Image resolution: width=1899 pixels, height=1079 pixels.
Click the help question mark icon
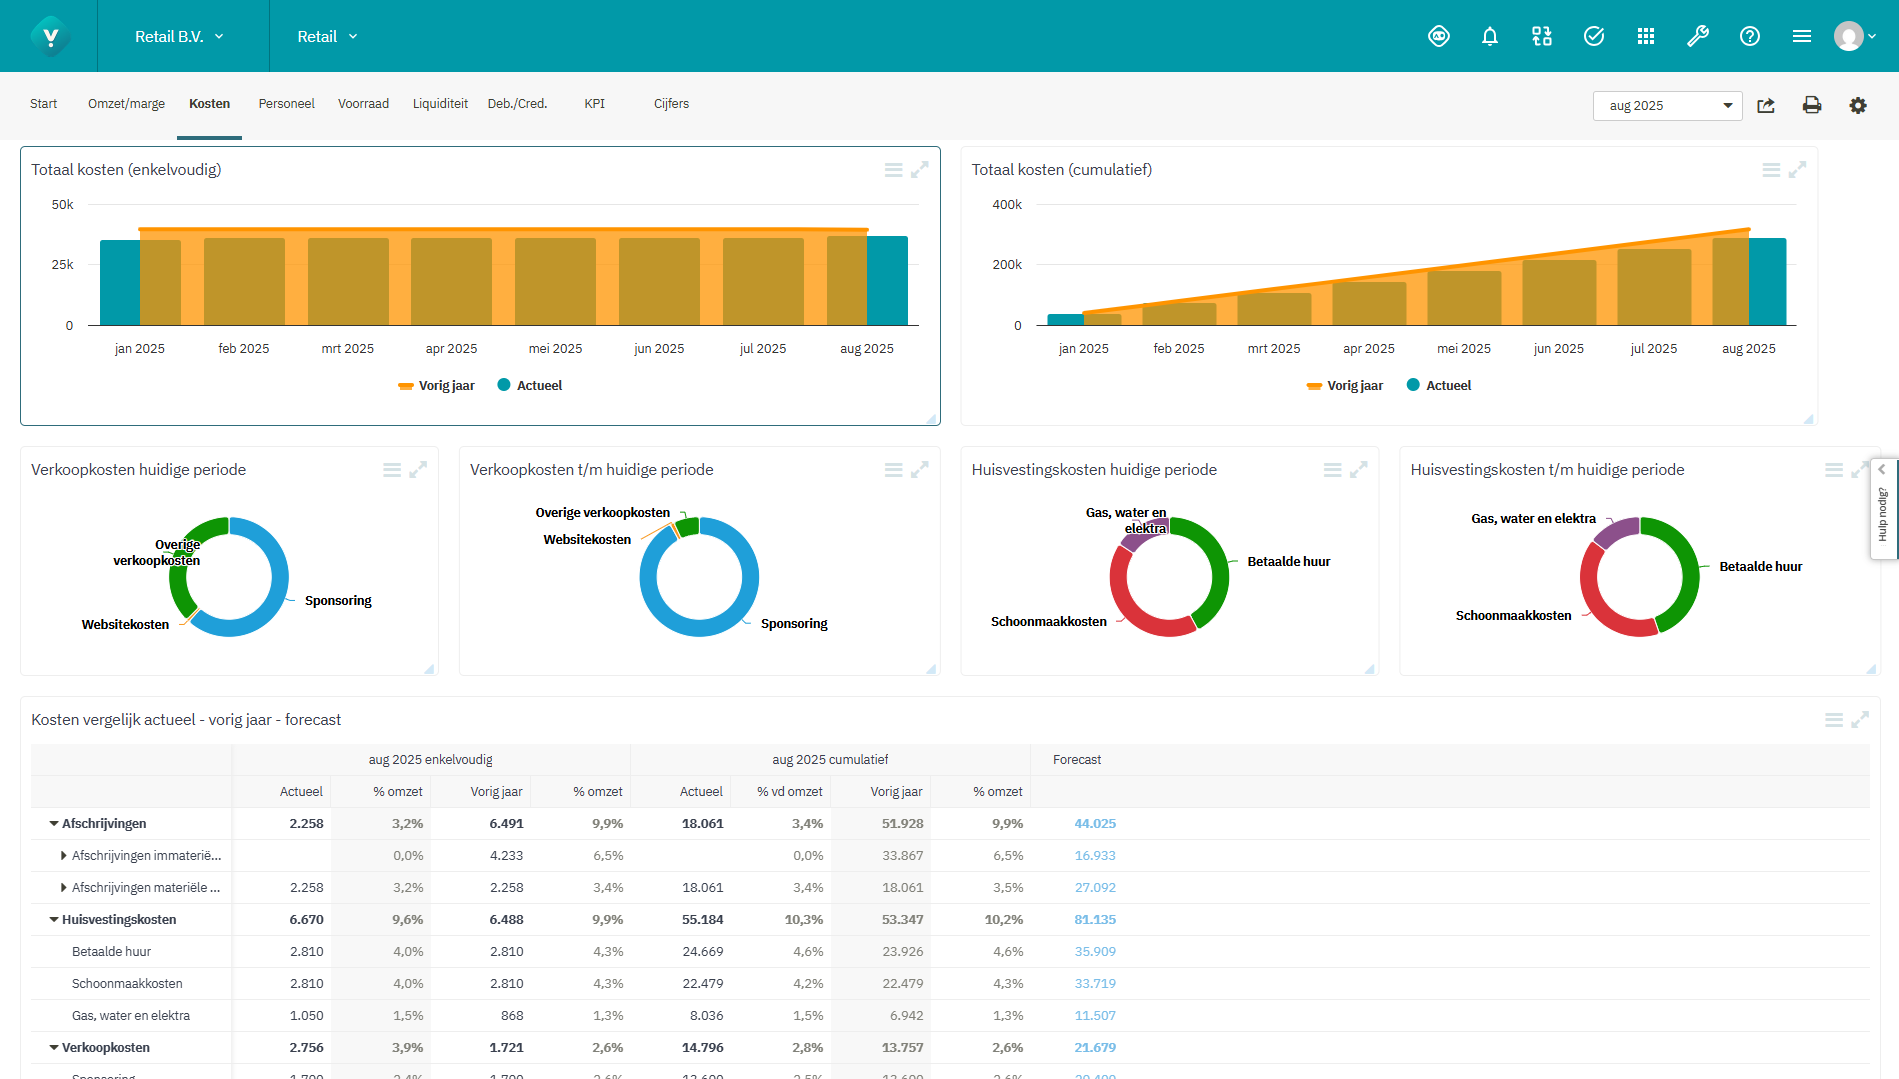[1749, 37]
